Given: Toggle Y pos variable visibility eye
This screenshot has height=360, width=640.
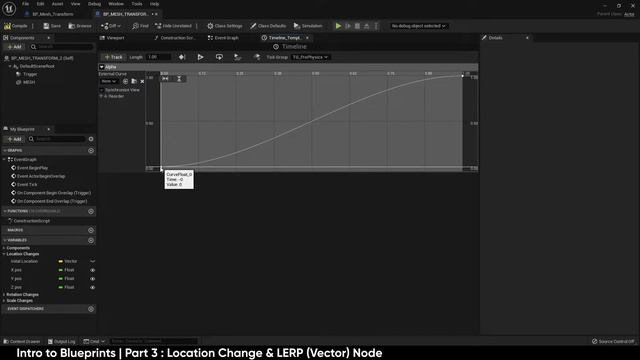Looking at the screenshot, I should 93,279.
